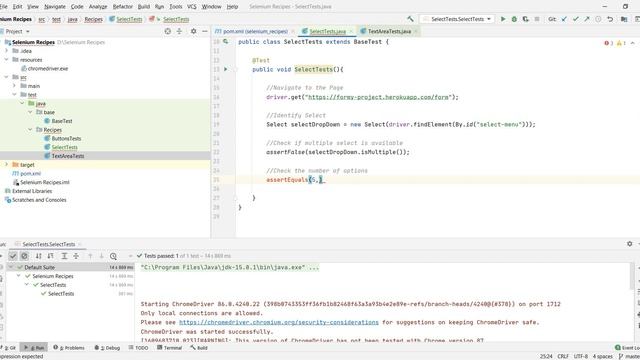Click the CRLF line separator status

tap(563, 356)
